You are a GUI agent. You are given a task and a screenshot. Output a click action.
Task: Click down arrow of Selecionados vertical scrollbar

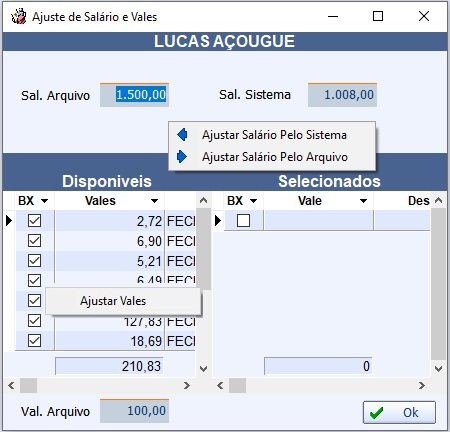point(438,368)
